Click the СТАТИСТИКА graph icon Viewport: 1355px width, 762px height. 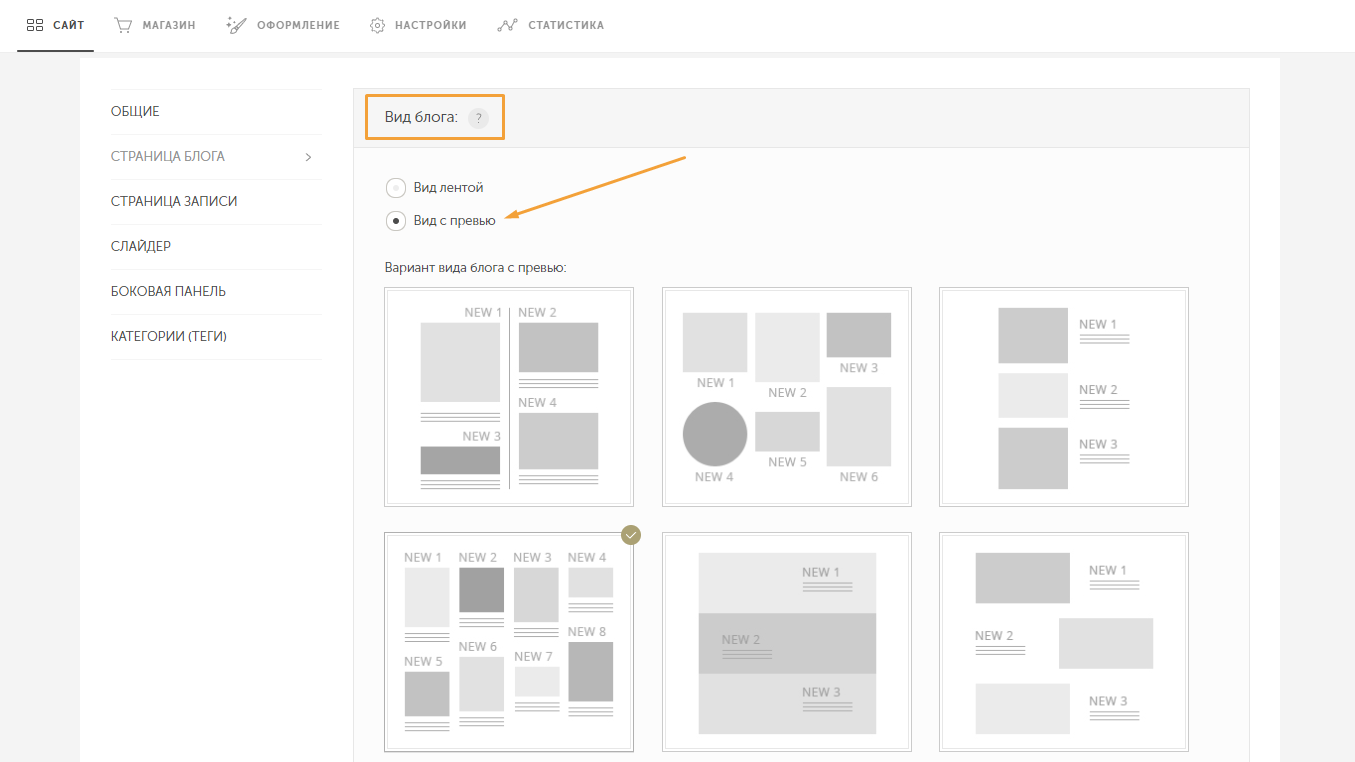[x=507, y=25]
